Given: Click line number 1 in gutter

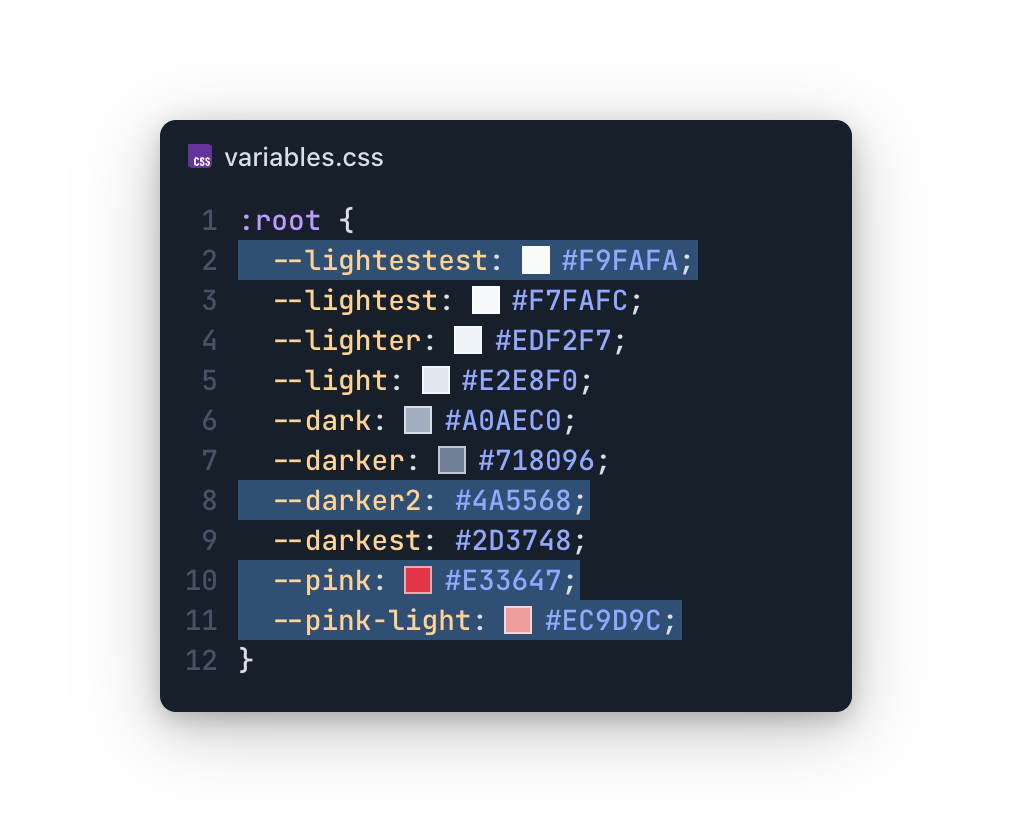Looking at the screenshot, I should [x=208, y=220].
